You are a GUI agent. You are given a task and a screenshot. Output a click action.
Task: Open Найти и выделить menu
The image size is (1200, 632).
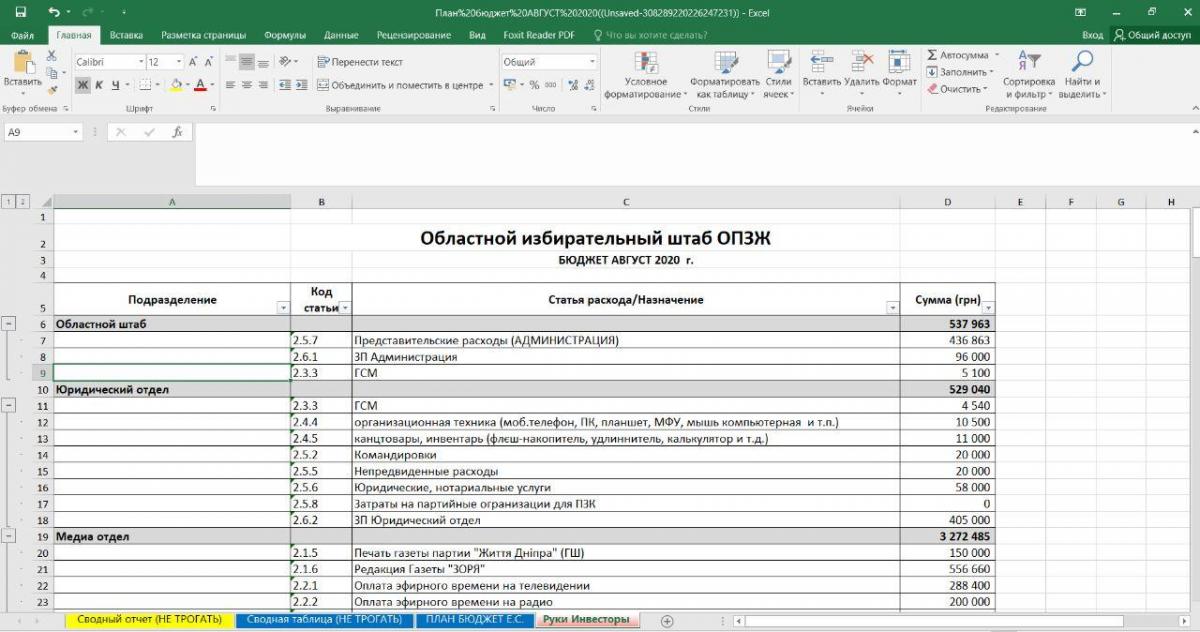(x=1082, y=74)
